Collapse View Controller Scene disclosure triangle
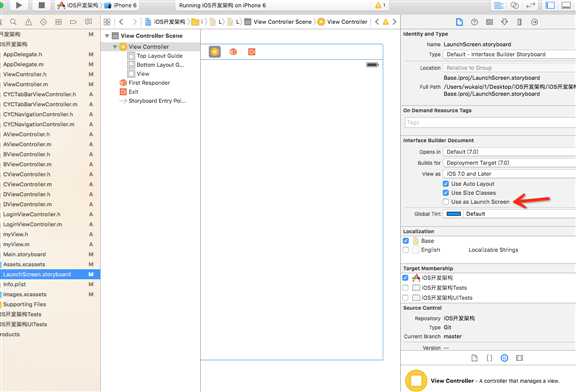 coord(107,36)
